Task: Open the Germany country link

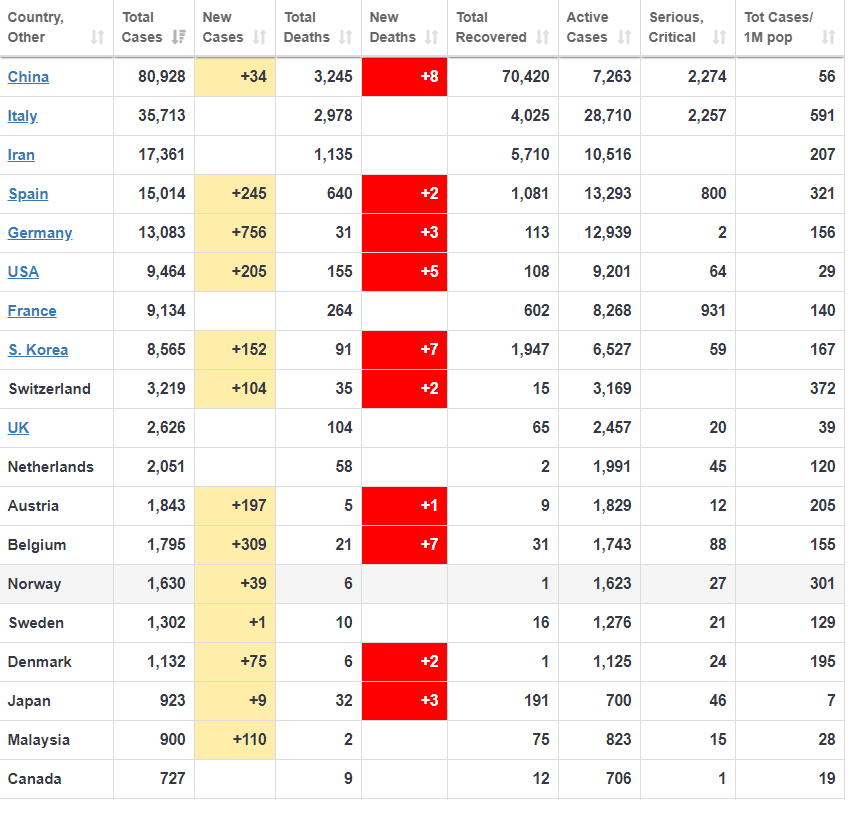Action: [x=40, y=233]
